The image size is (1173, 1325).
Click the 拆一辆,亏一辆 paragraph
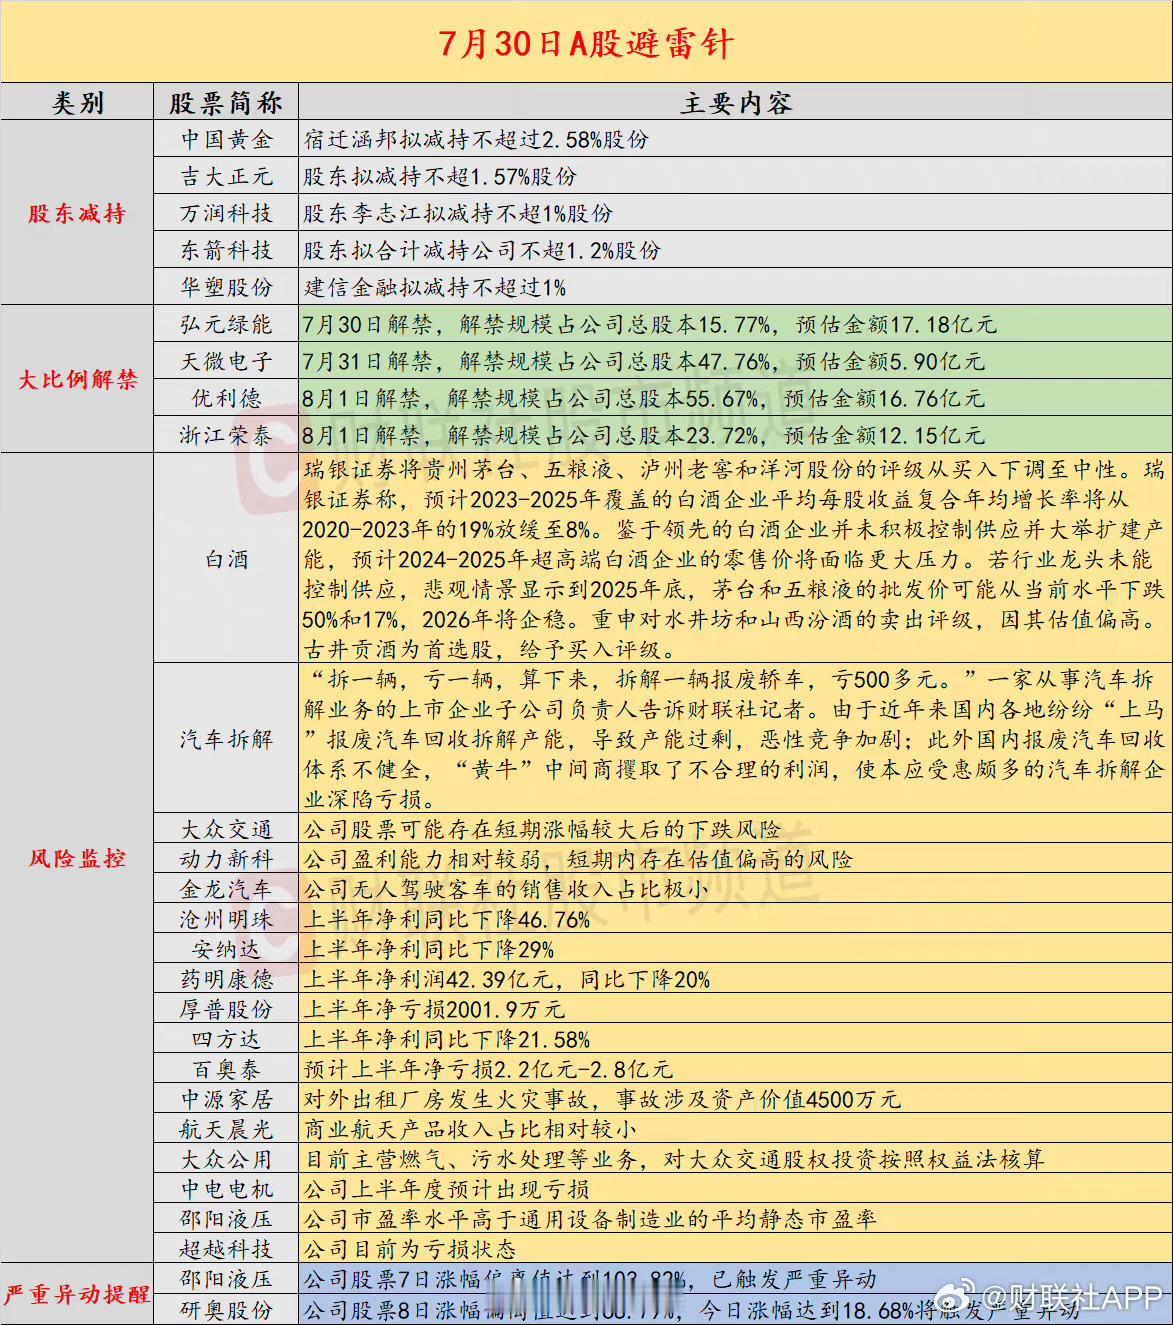point(734,739)
